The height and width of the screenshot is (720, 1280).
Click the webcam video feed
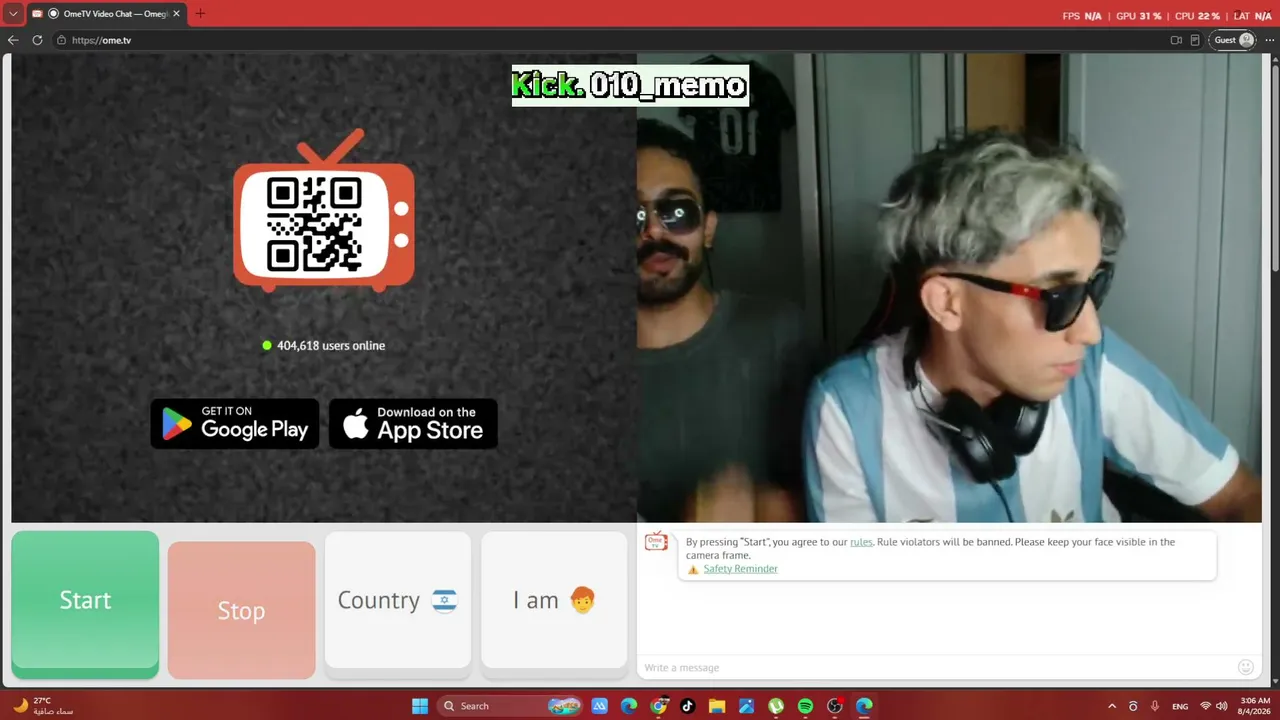(x=949, y=288)
